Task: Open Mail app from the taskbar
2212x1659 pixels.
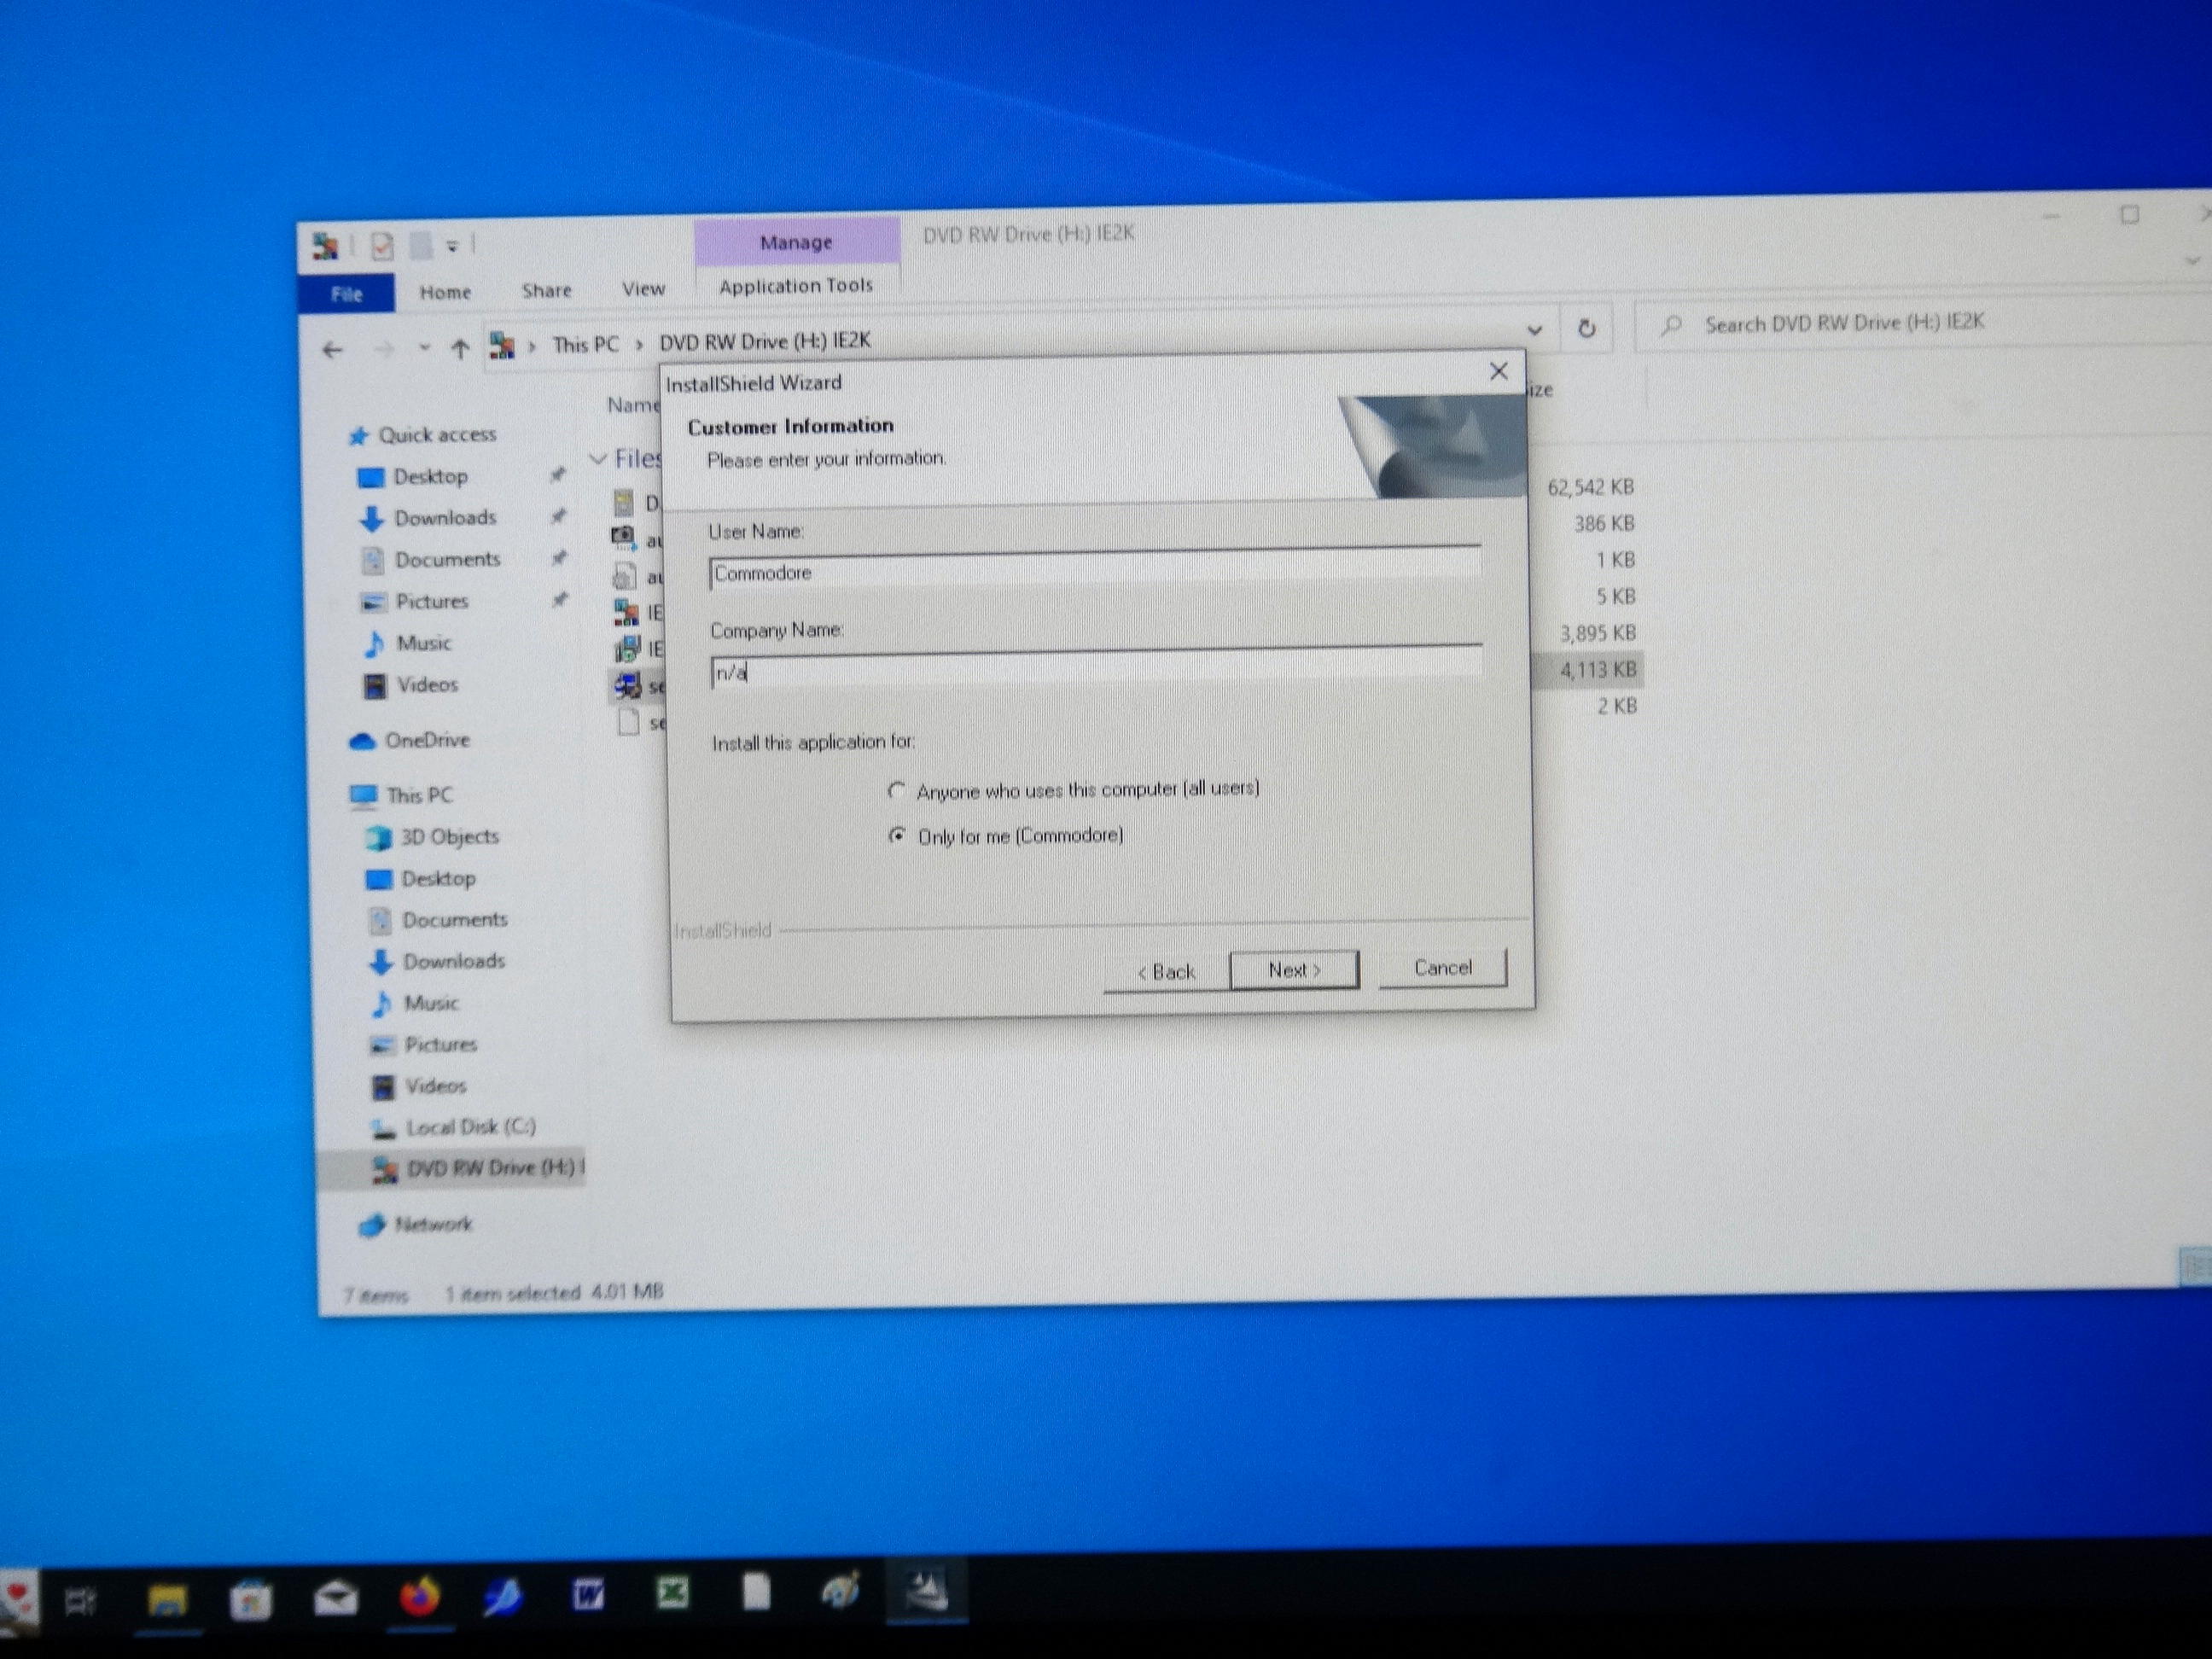Action: tap(336, 1599)
